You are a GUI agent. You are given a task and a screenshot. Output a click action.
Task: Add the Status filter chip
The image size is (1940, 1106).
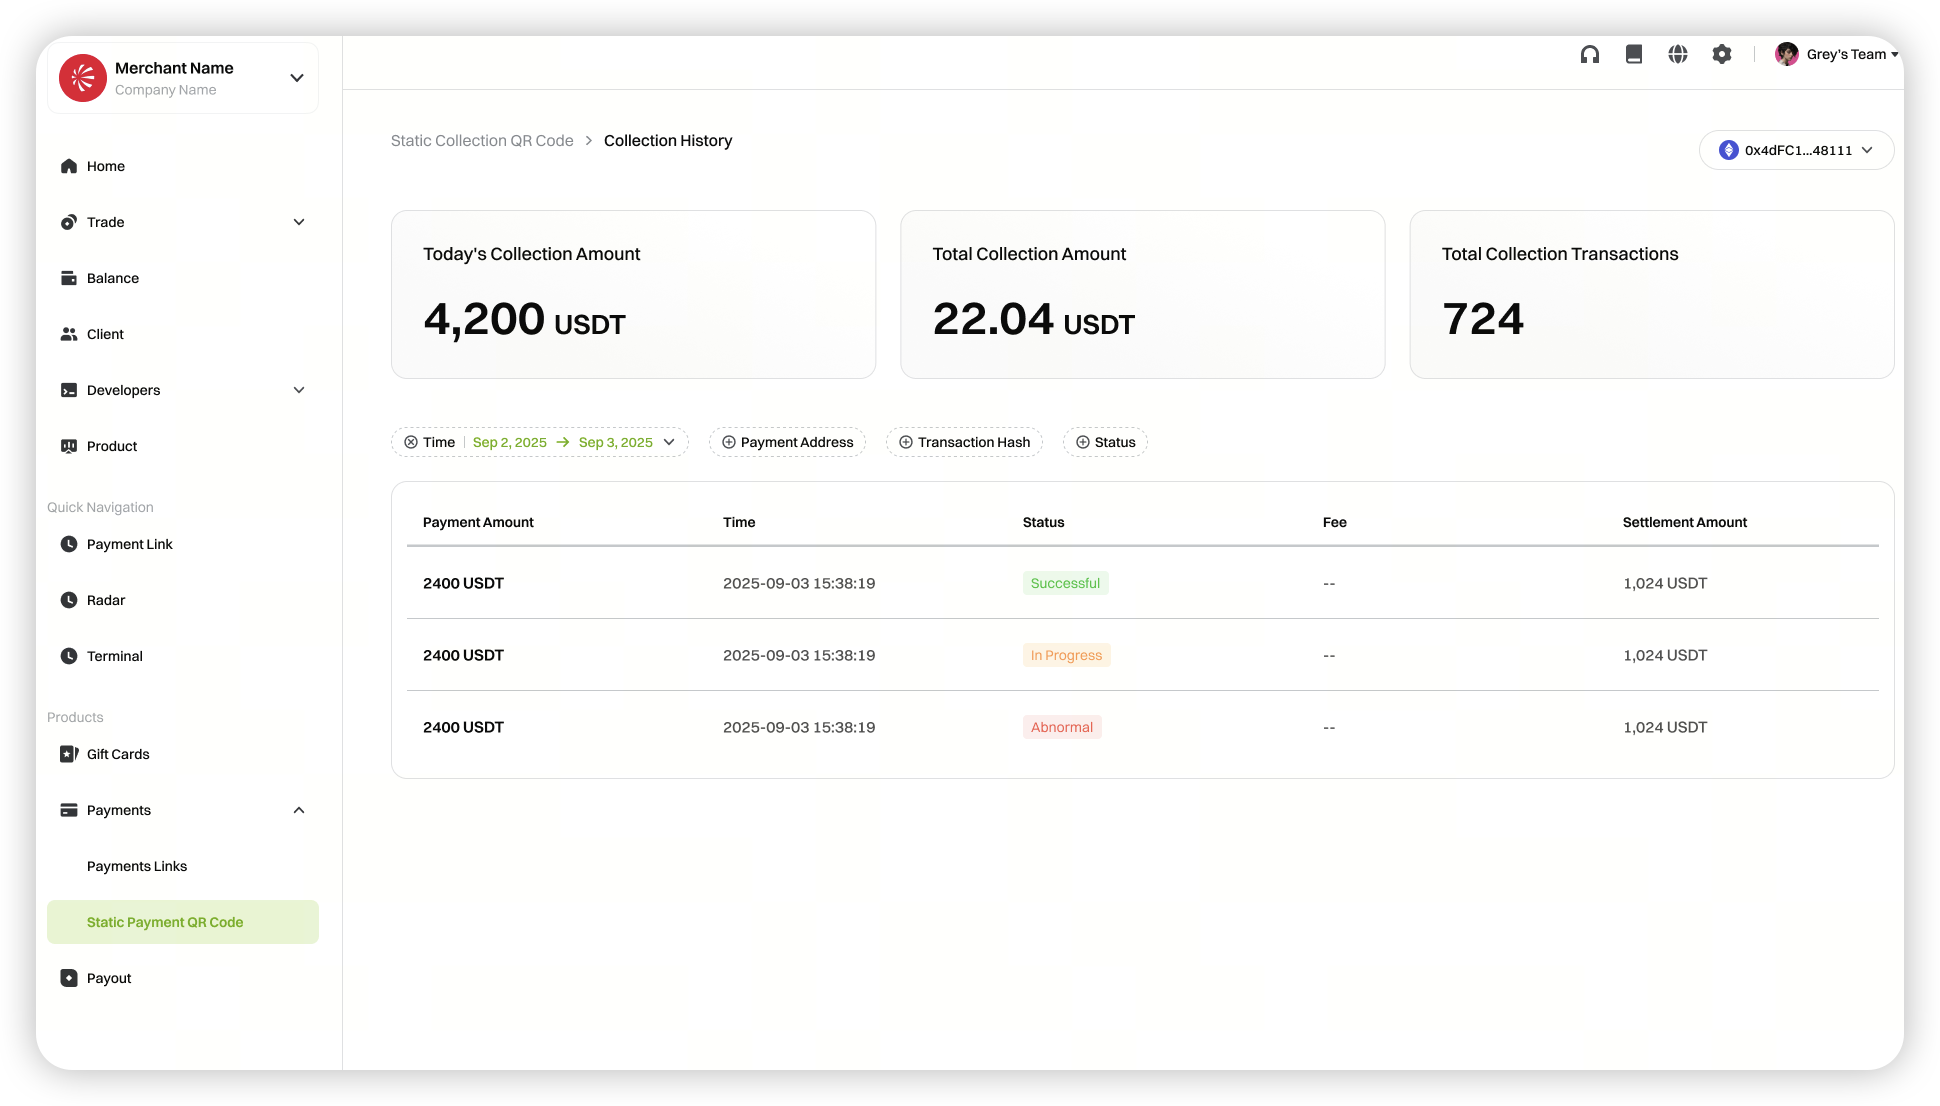(1105, 442)
